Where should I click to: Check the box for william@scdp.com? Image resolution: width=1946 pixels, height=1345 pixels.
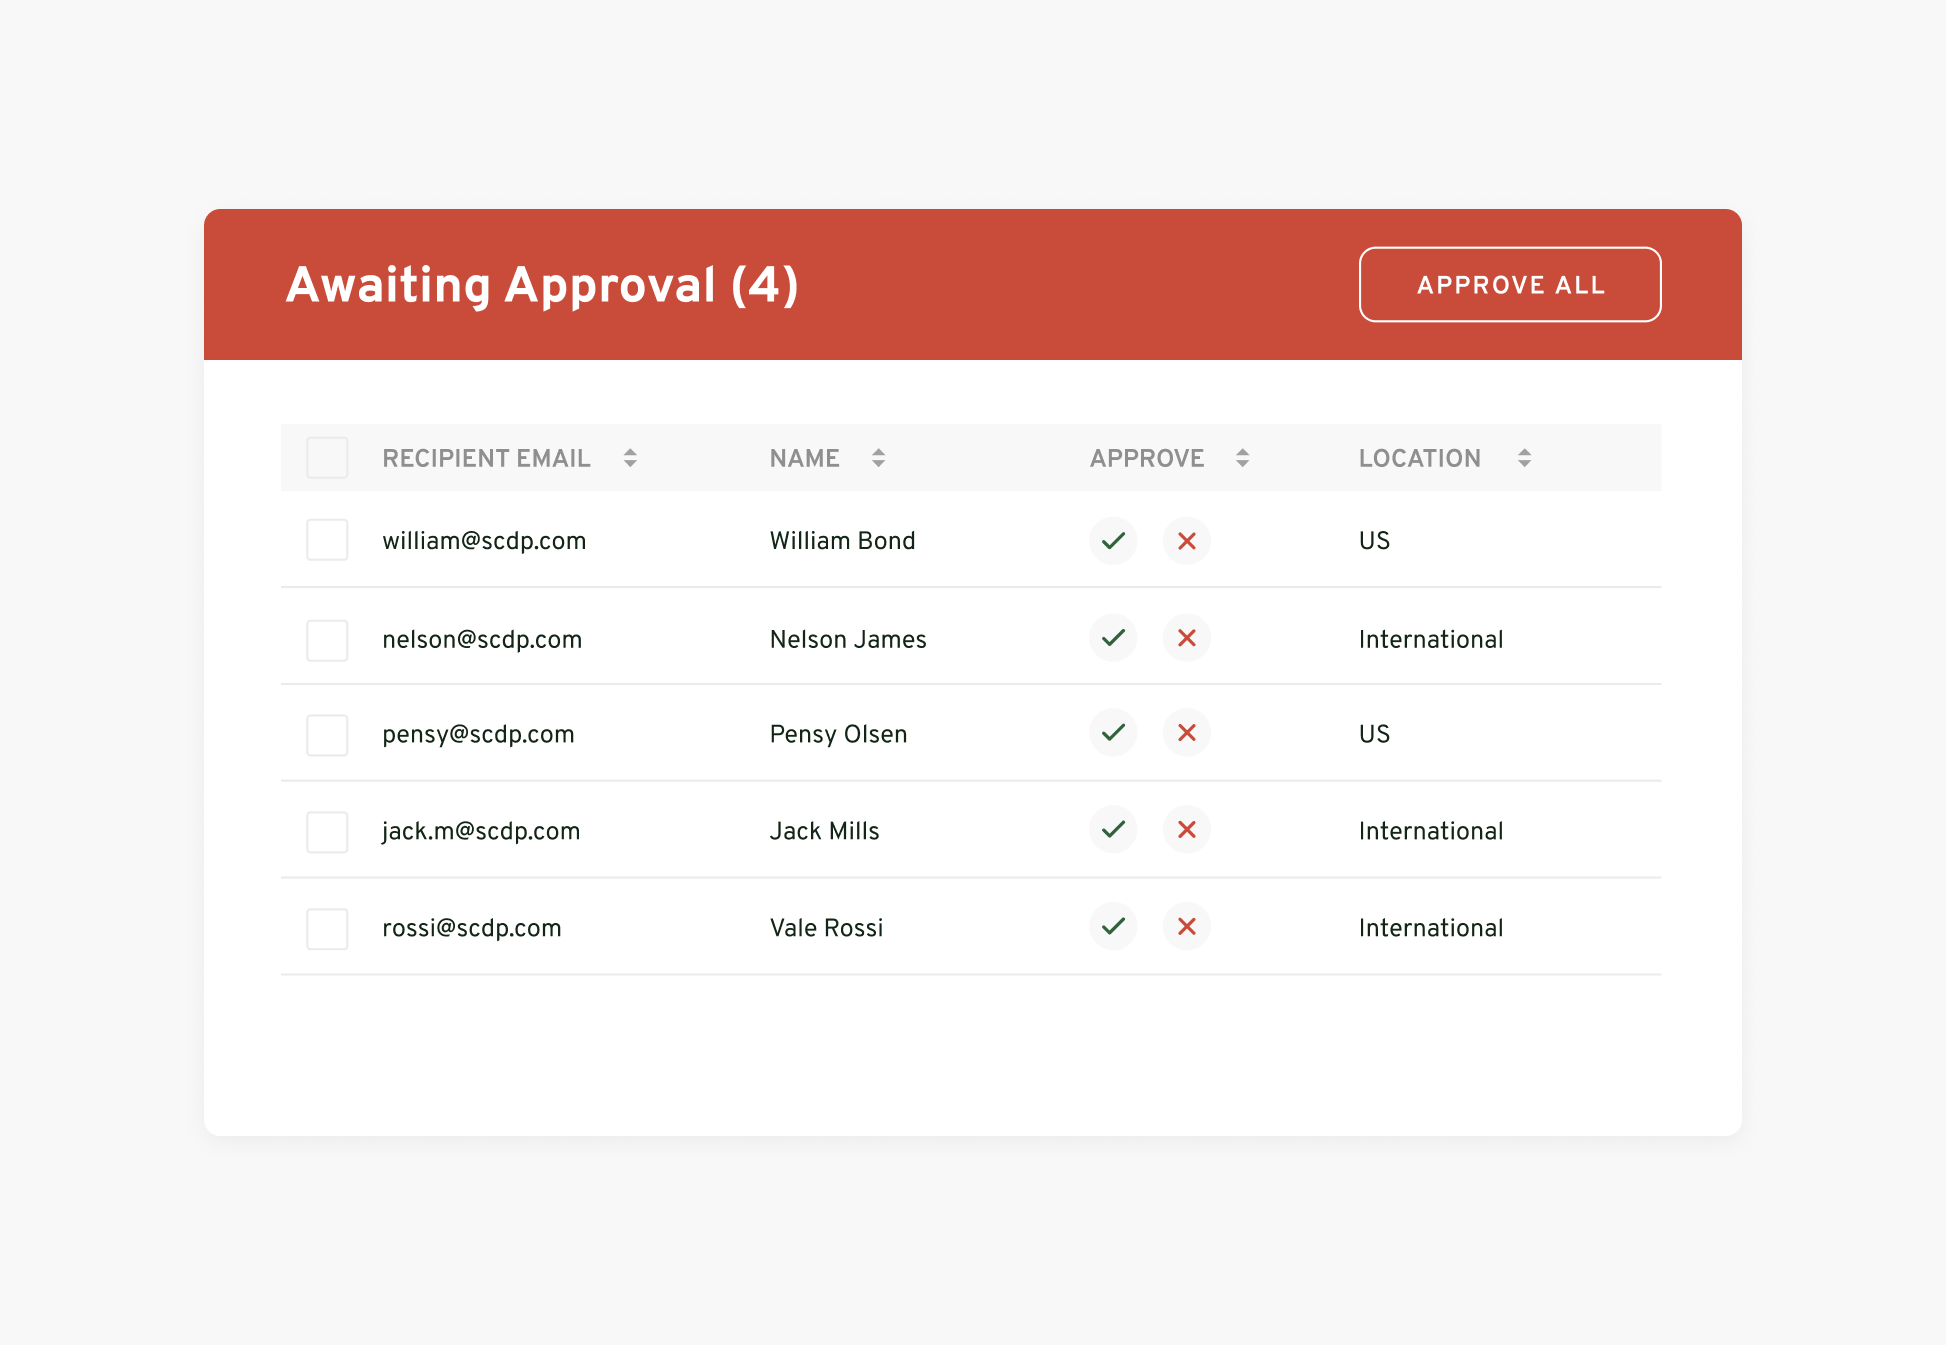(327, 540)
